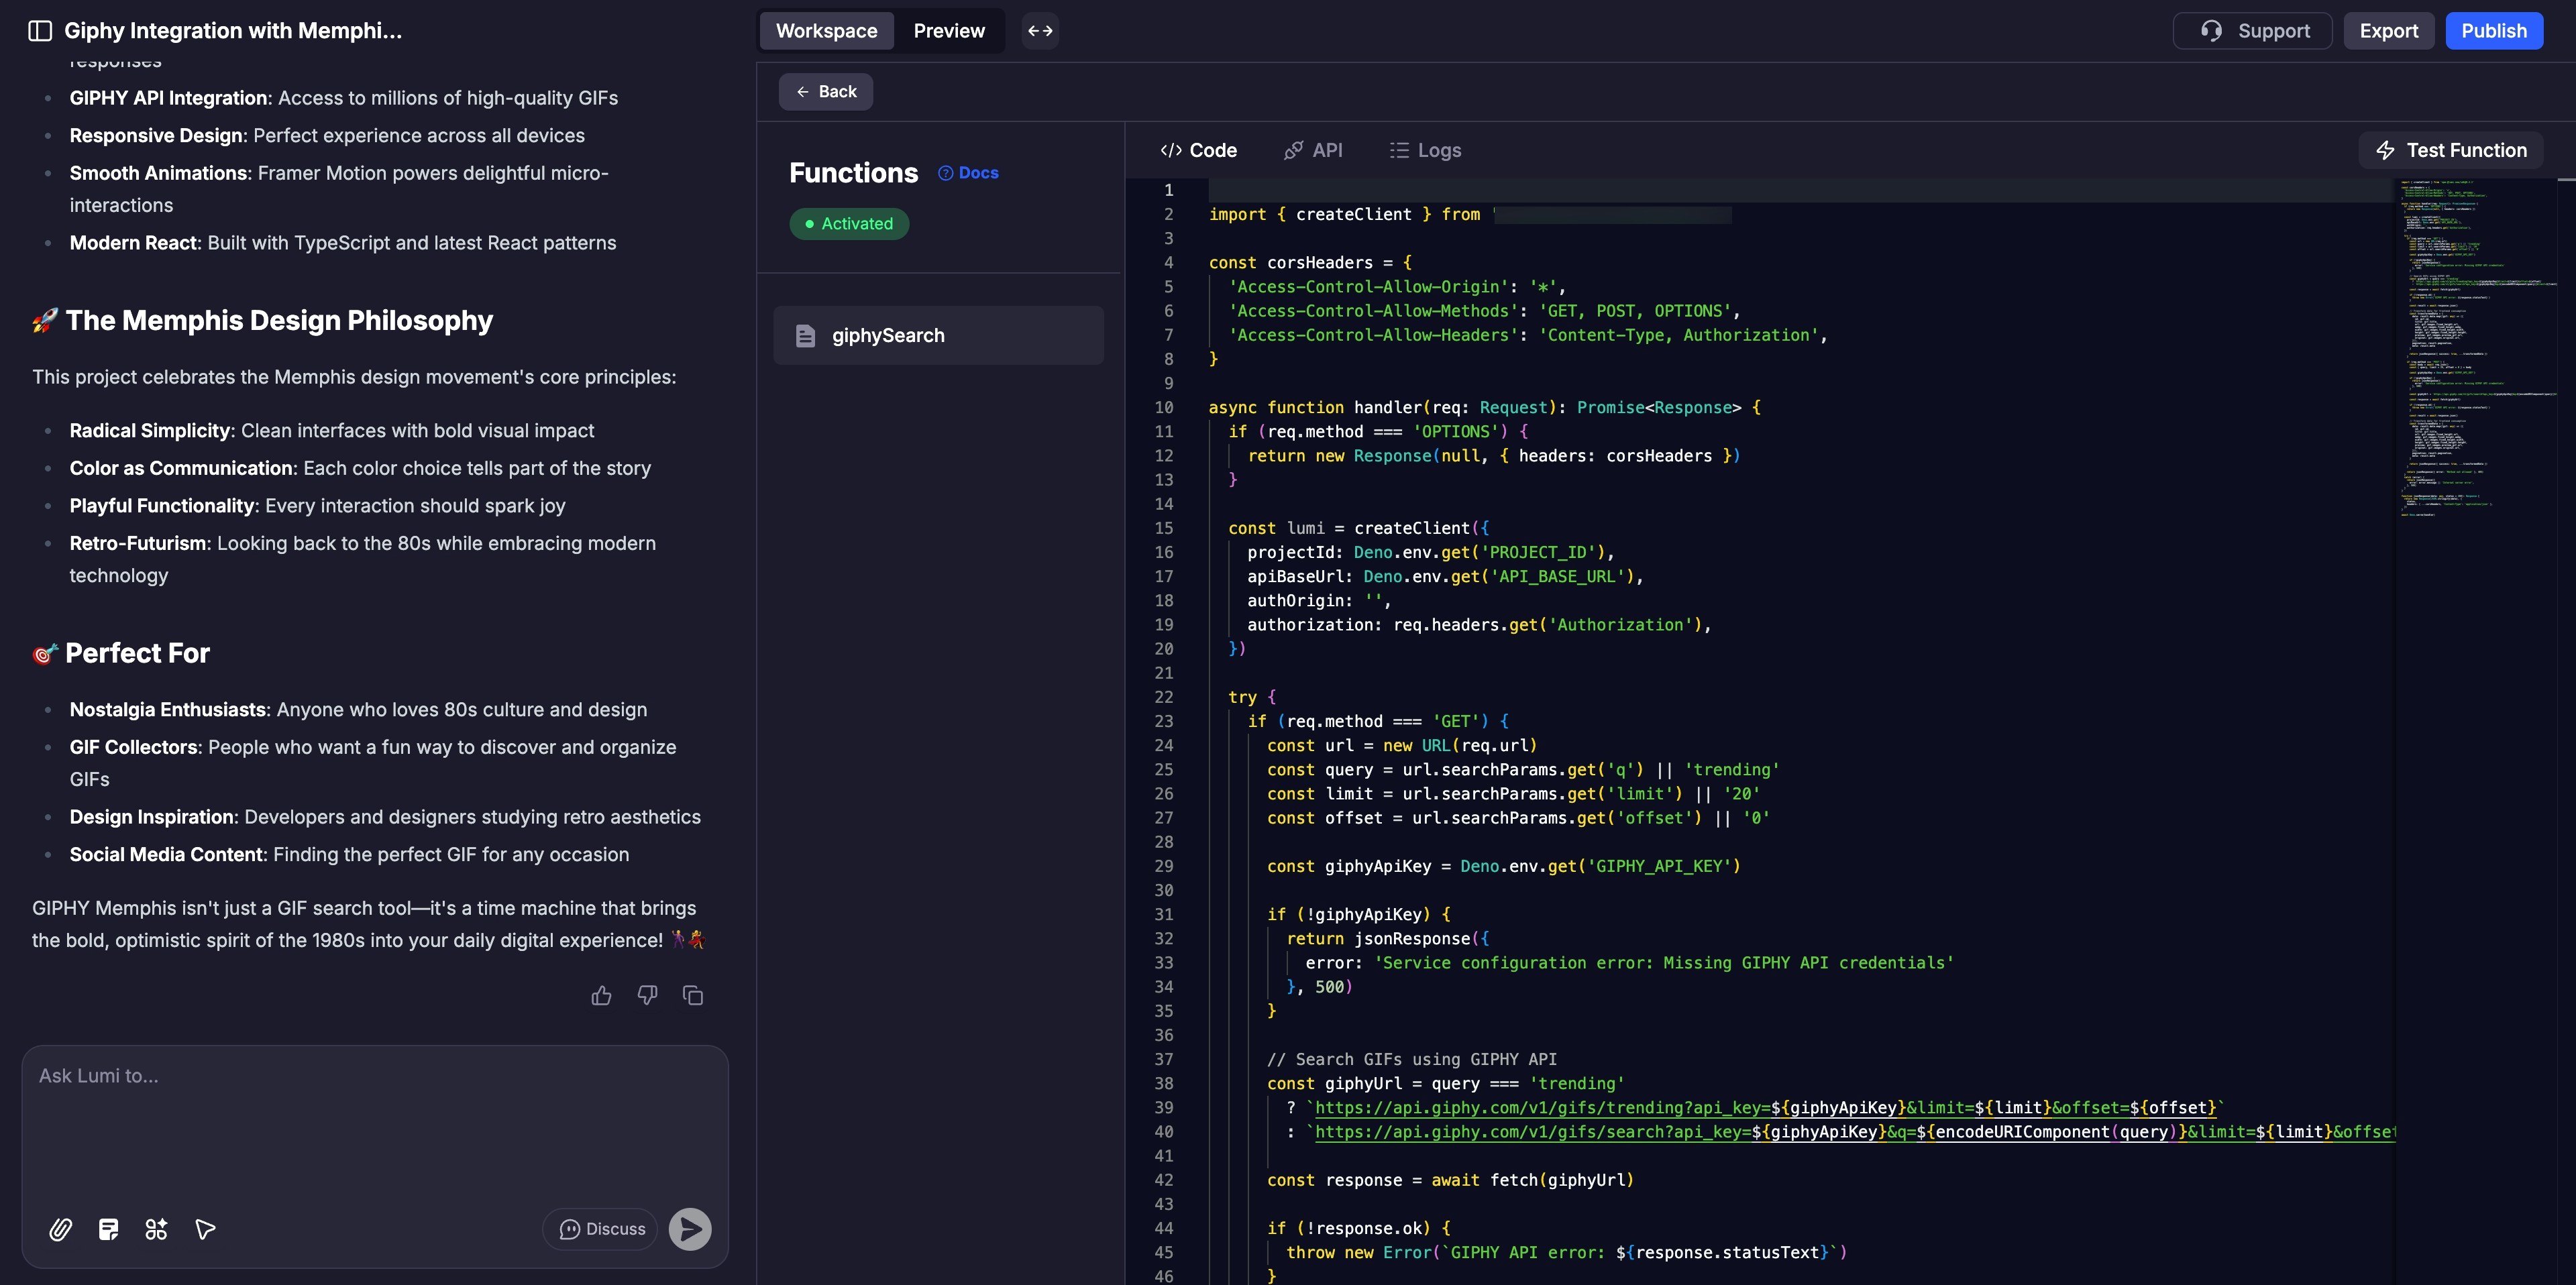Viewport: 2576px width, 1285px height.
Task: Open the AI apps sparkle icon
Action: click(x=156, y=1229)
